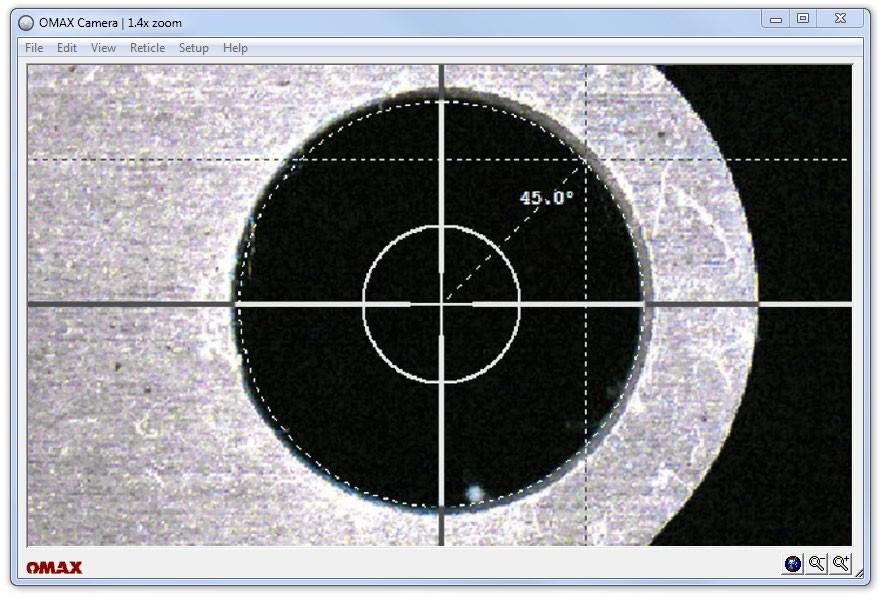Click the OMAX Camera title bar icon
This screenshot has width=880, height=601.
(26, 23)
